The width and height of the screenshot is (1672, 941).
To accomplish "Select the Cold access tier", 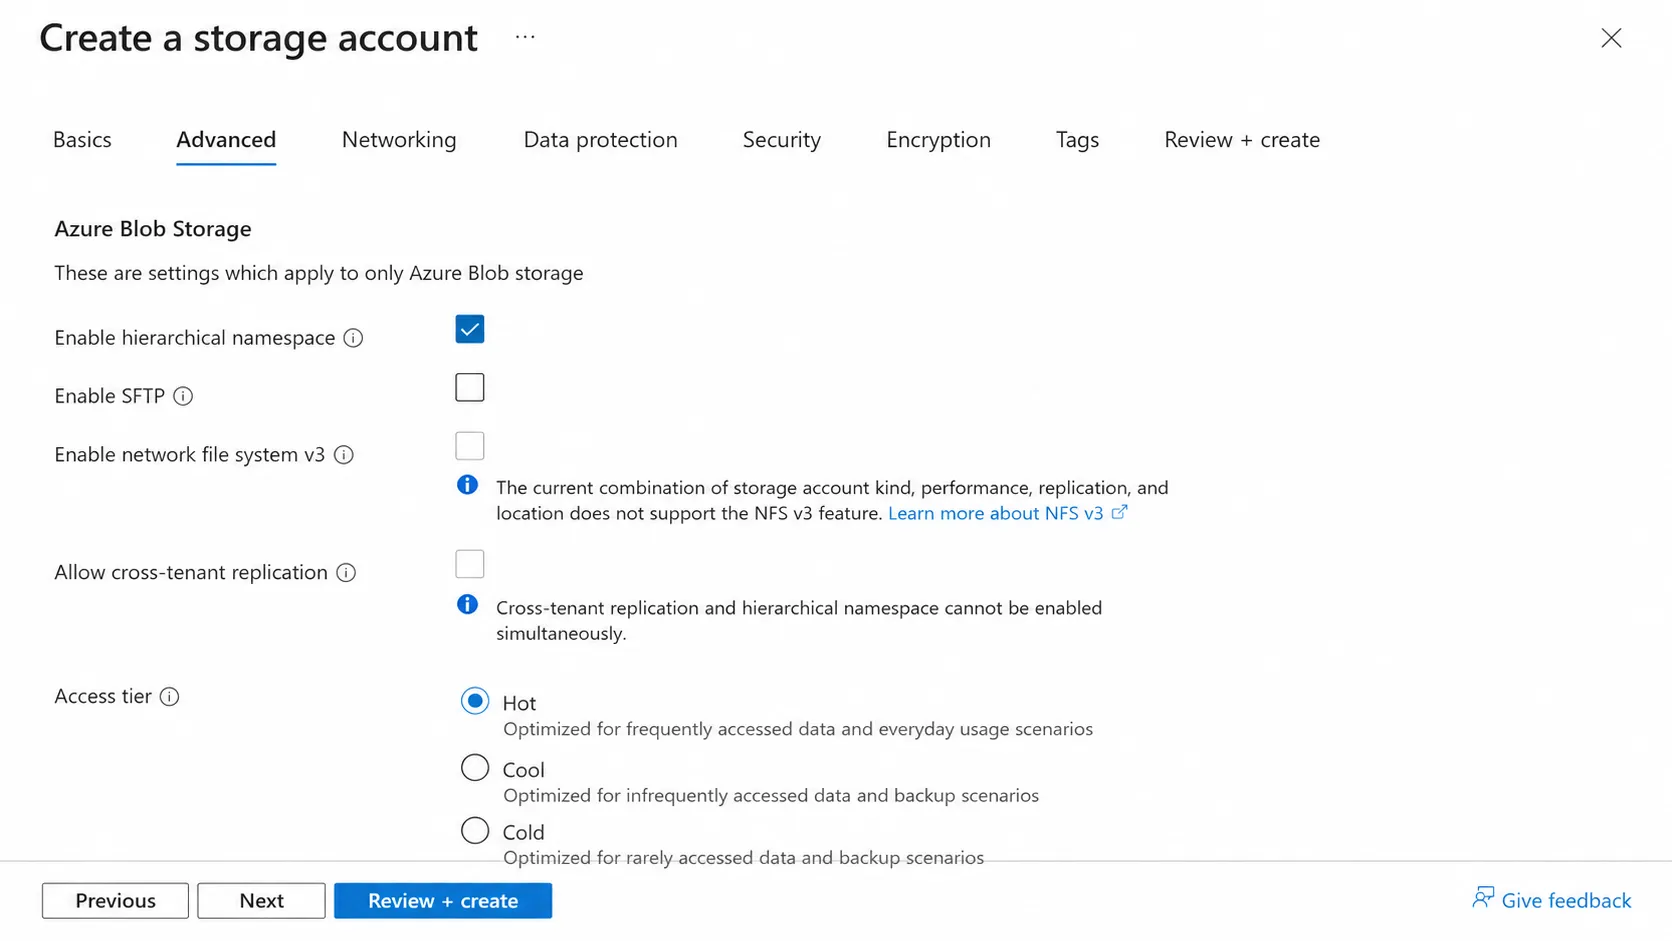I will pyautogui.click(x=475, y=831).
